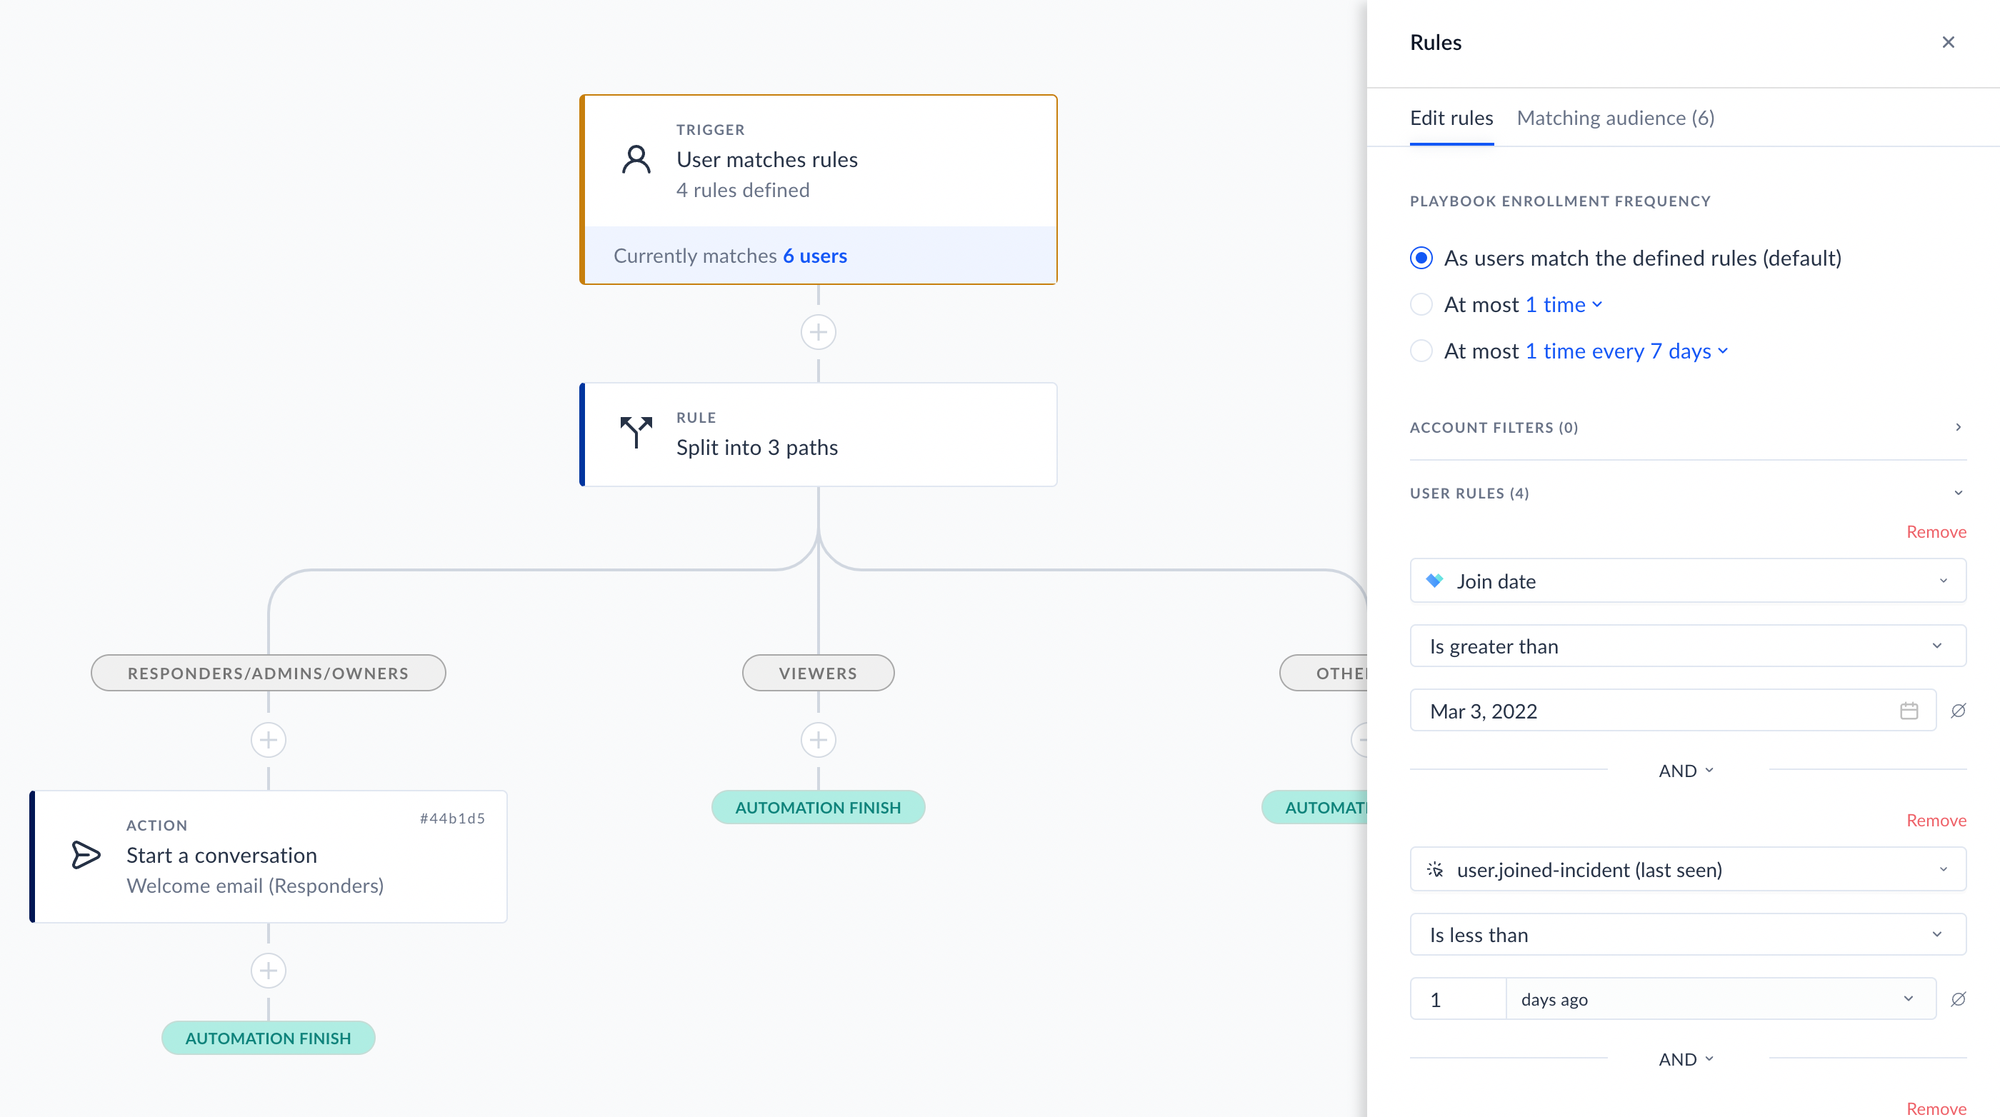Remove the Join date rule
The image size is (2000, 1117).
[x=1935, y=532]
